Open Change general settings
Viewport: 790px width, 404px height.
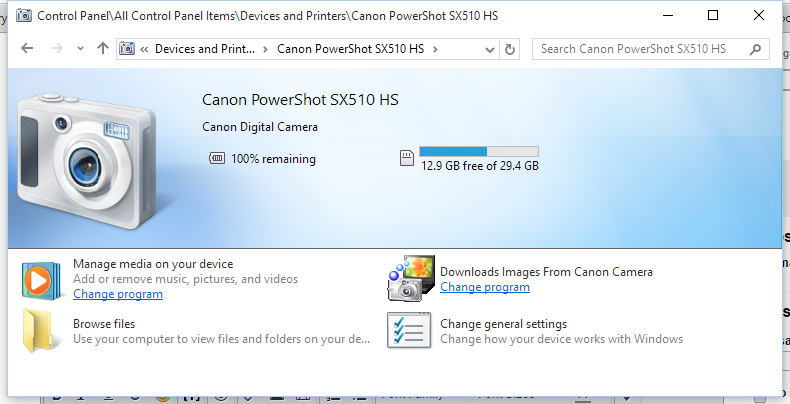coord(503,324)
